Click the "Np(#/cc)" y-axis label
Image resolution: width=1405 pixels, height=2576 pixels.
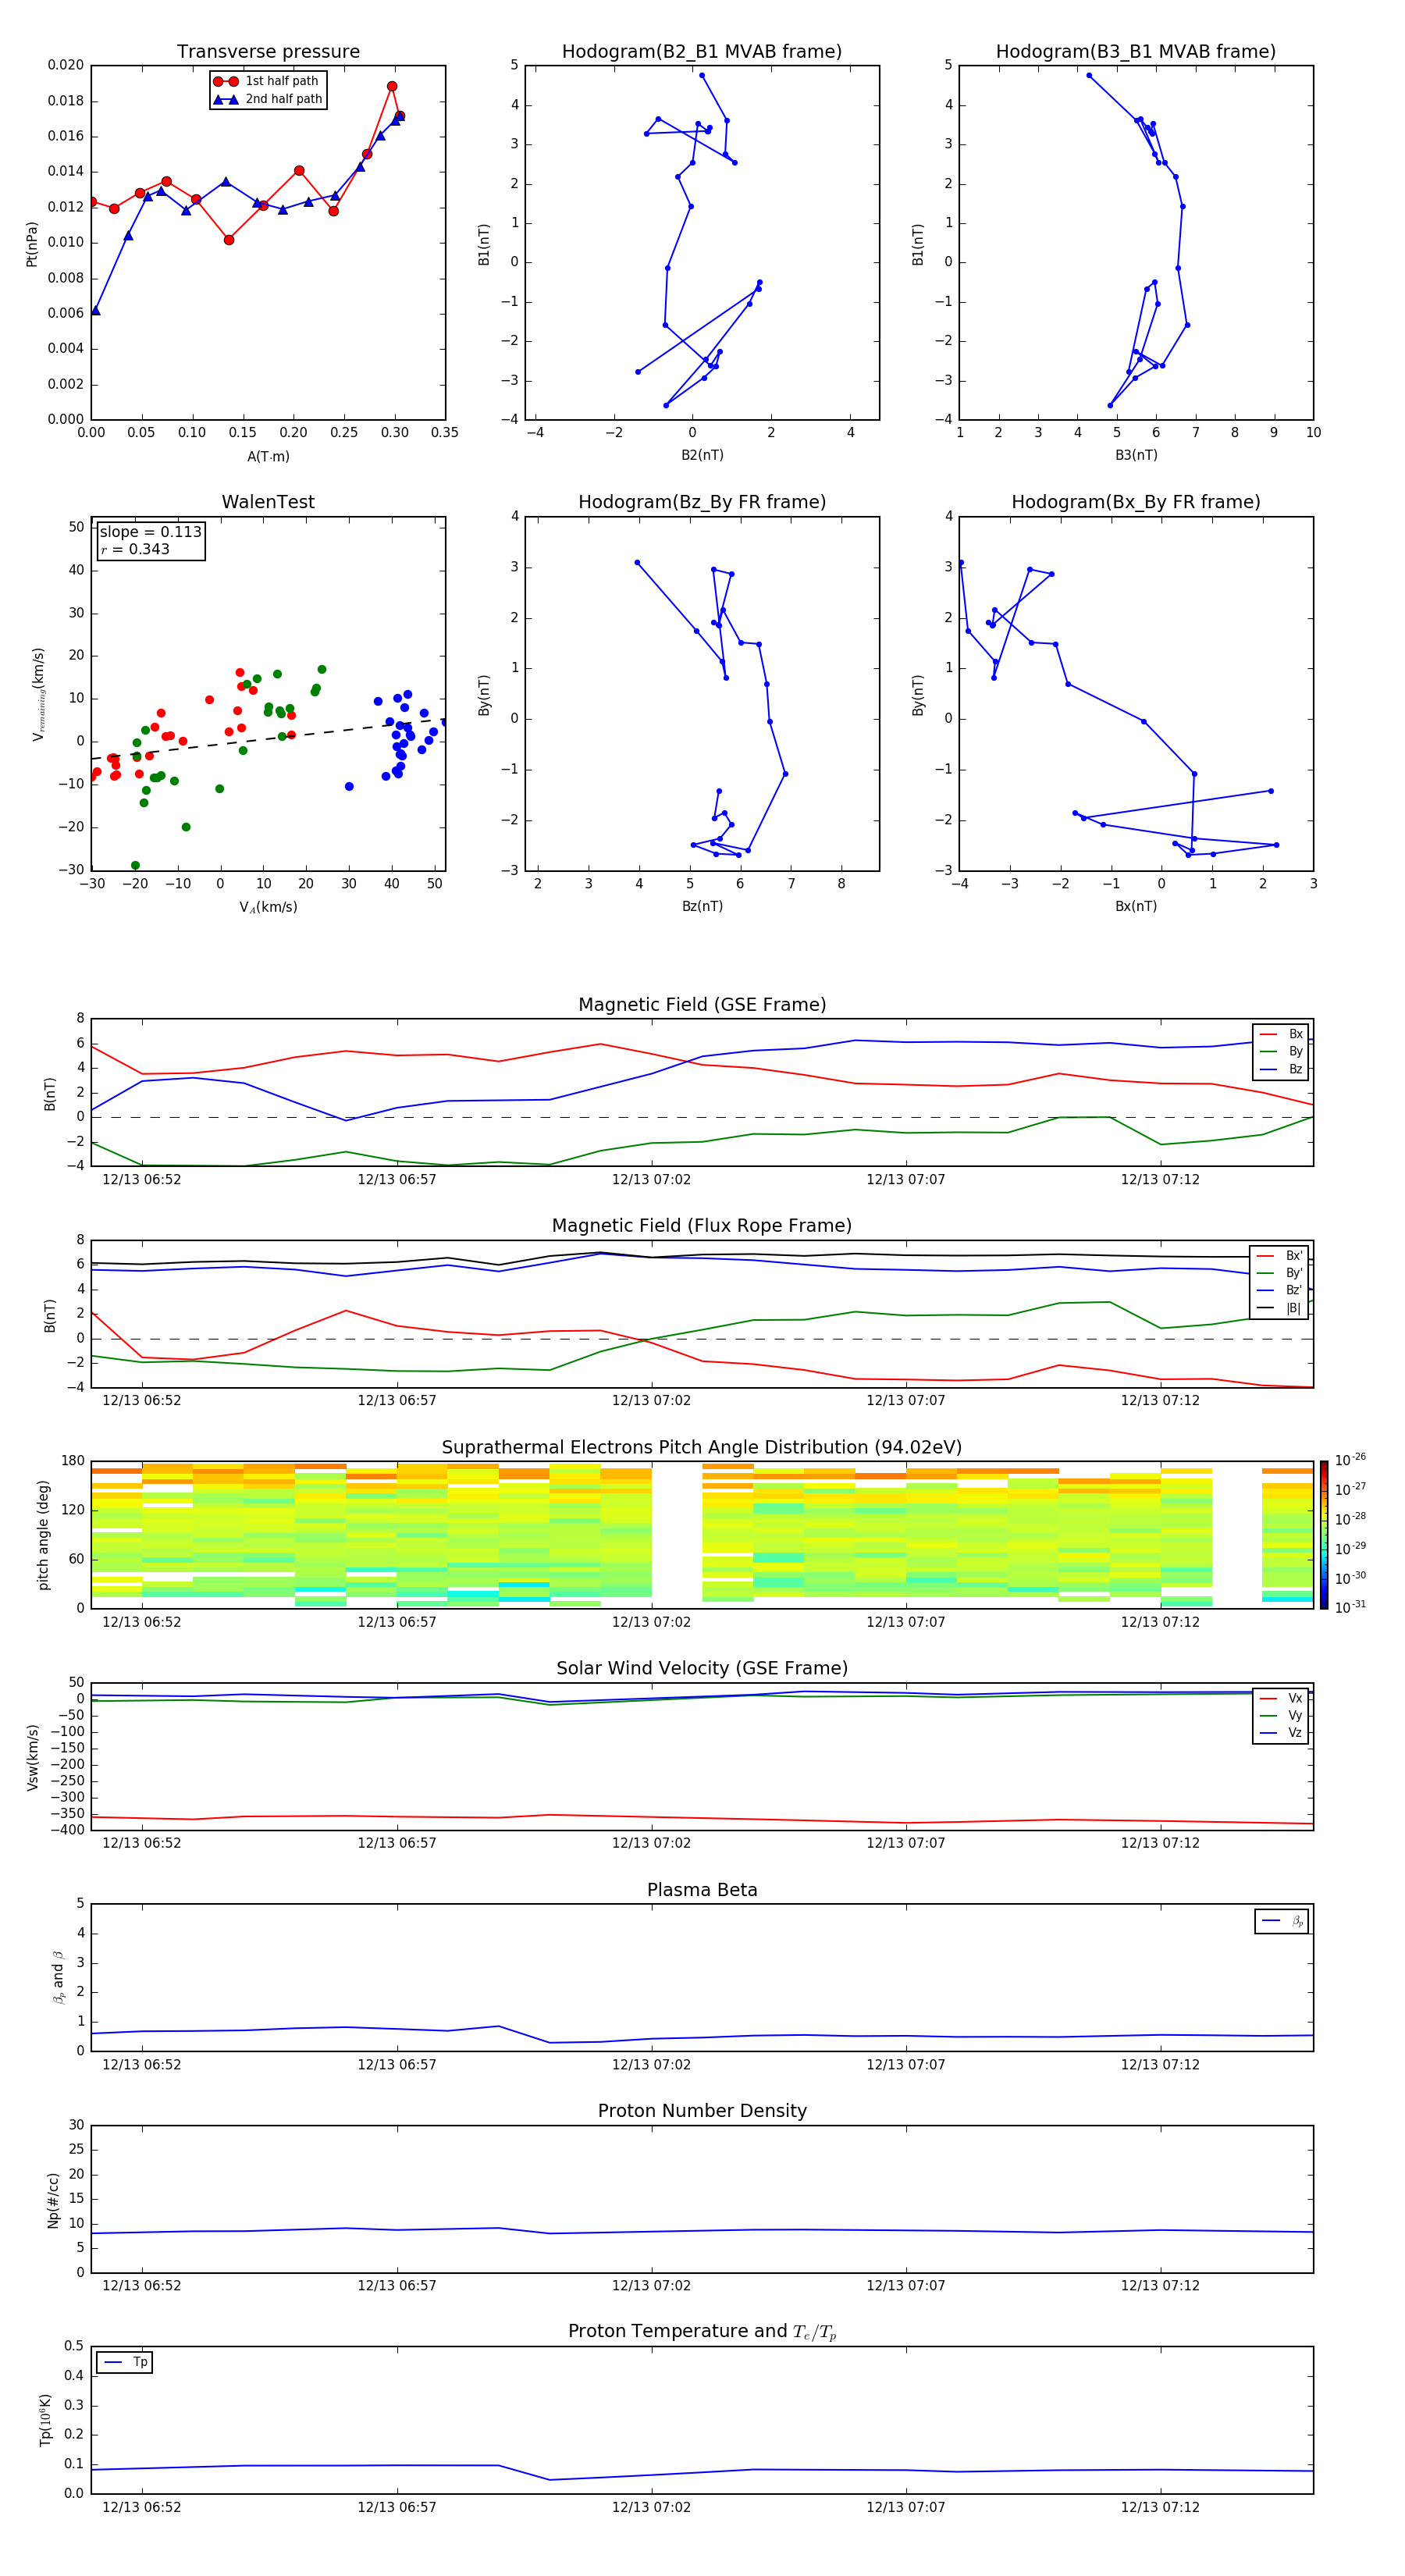point(53,2199)
